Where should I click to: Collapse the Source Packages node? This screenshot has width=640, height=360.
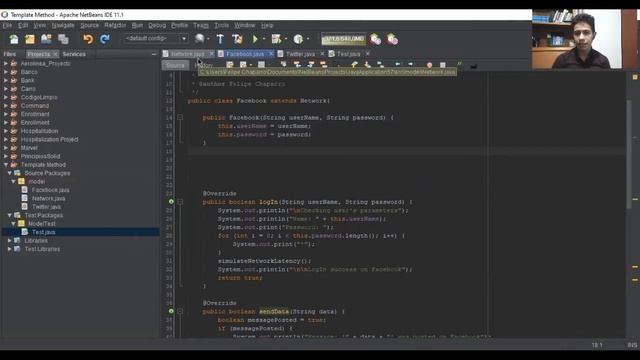click(x=10, y=173)
